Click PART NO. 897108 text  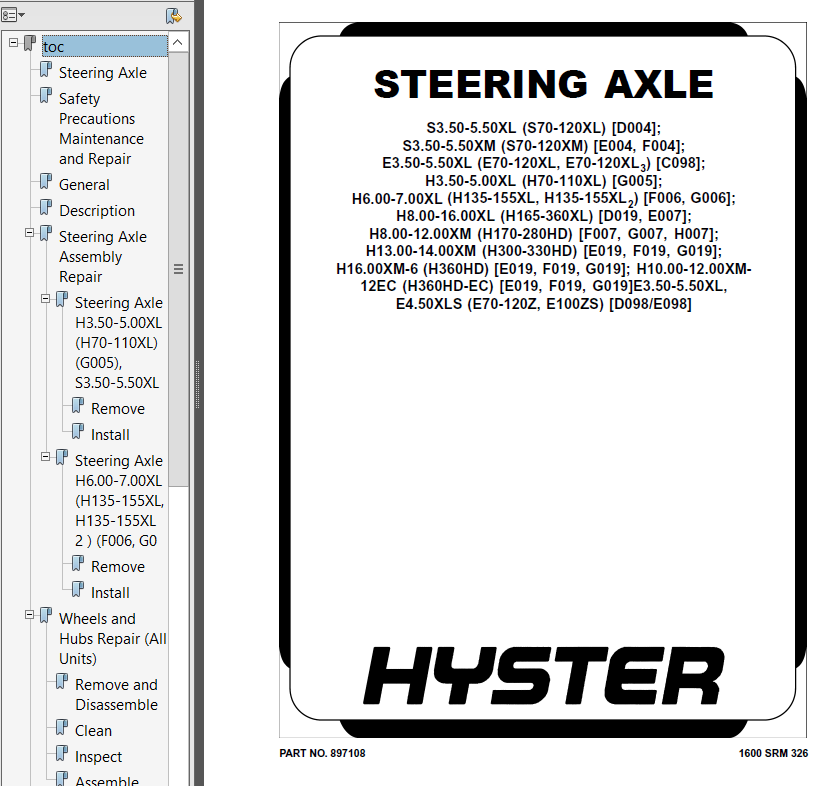coord(322,753)
